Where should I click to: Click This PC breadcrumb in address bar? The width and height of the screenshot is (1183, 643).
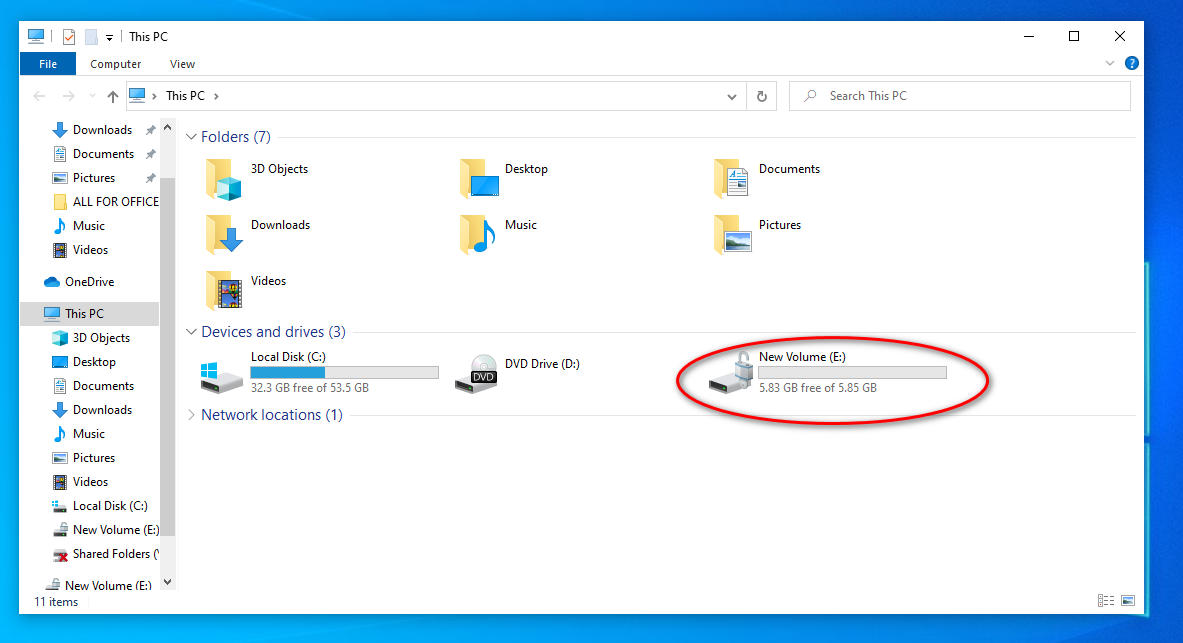click(186, 96)
